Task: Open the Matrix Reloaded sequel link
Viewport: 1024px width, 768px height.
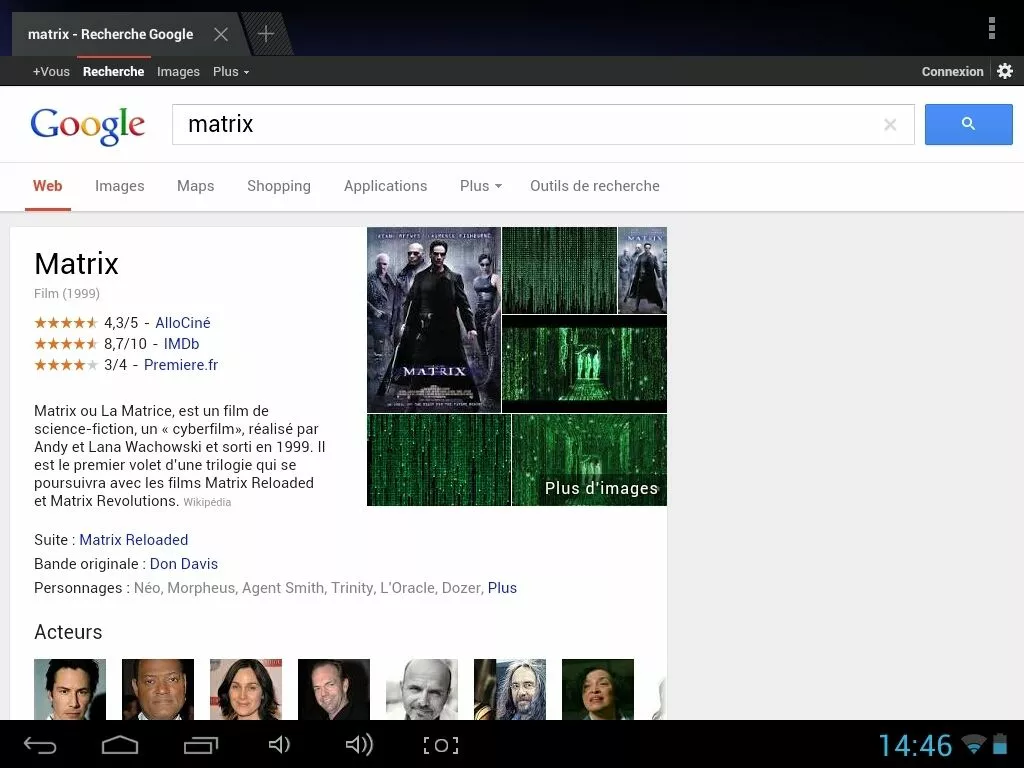Action: click(x=134, y=540)
